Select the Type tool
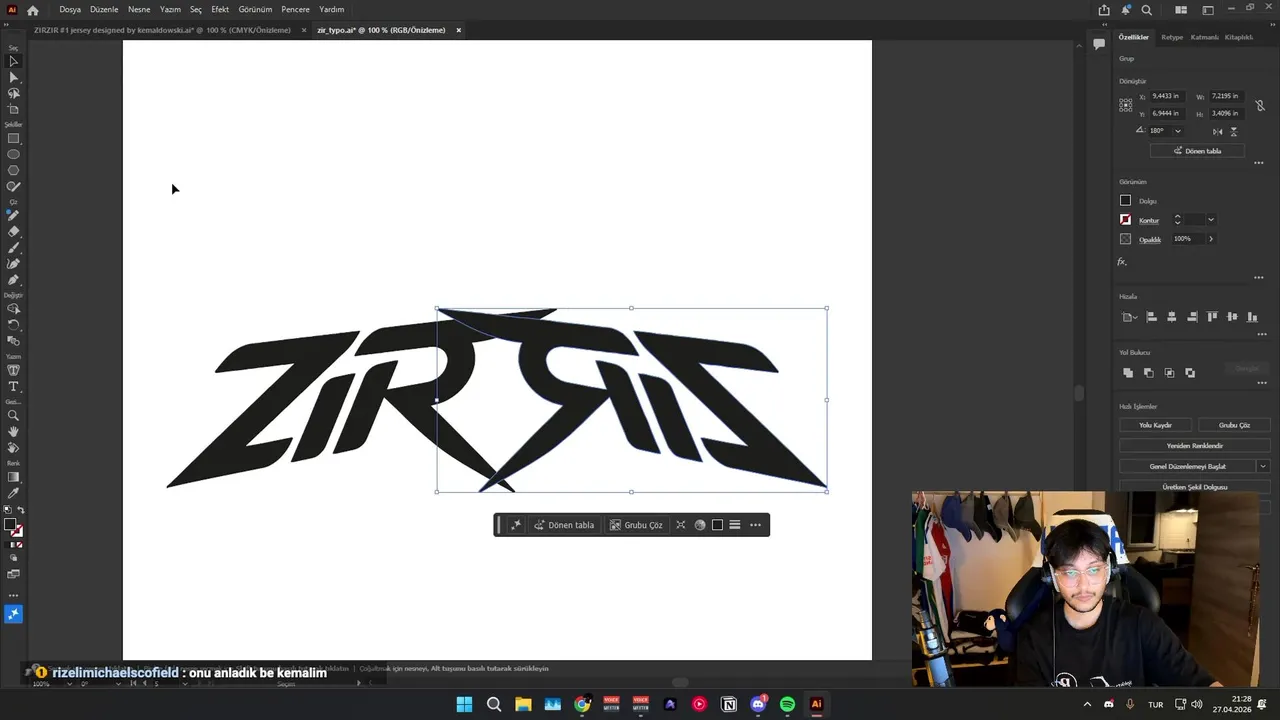The height and width of the screenshot is (720, 1280). tap(13, 386)
